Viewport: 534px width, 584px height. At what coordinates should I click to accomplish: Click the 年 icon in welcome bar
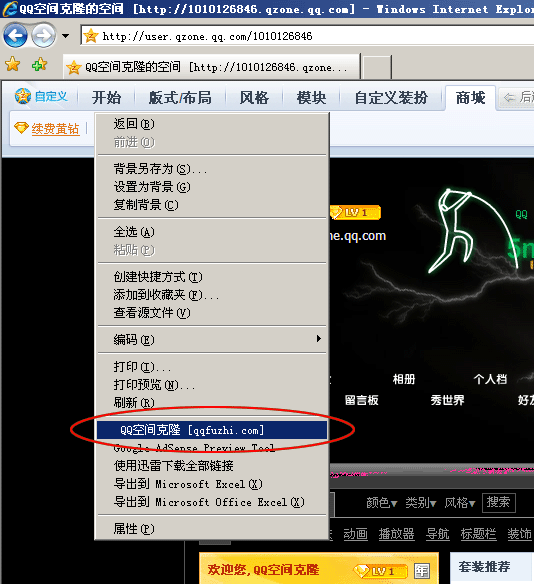(x=422, y=571)
